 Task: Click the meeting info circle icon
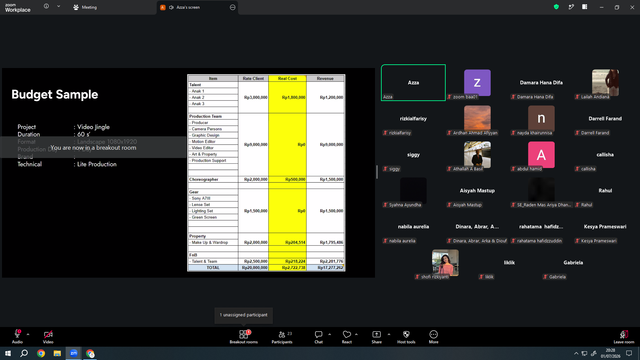(46, 7)
